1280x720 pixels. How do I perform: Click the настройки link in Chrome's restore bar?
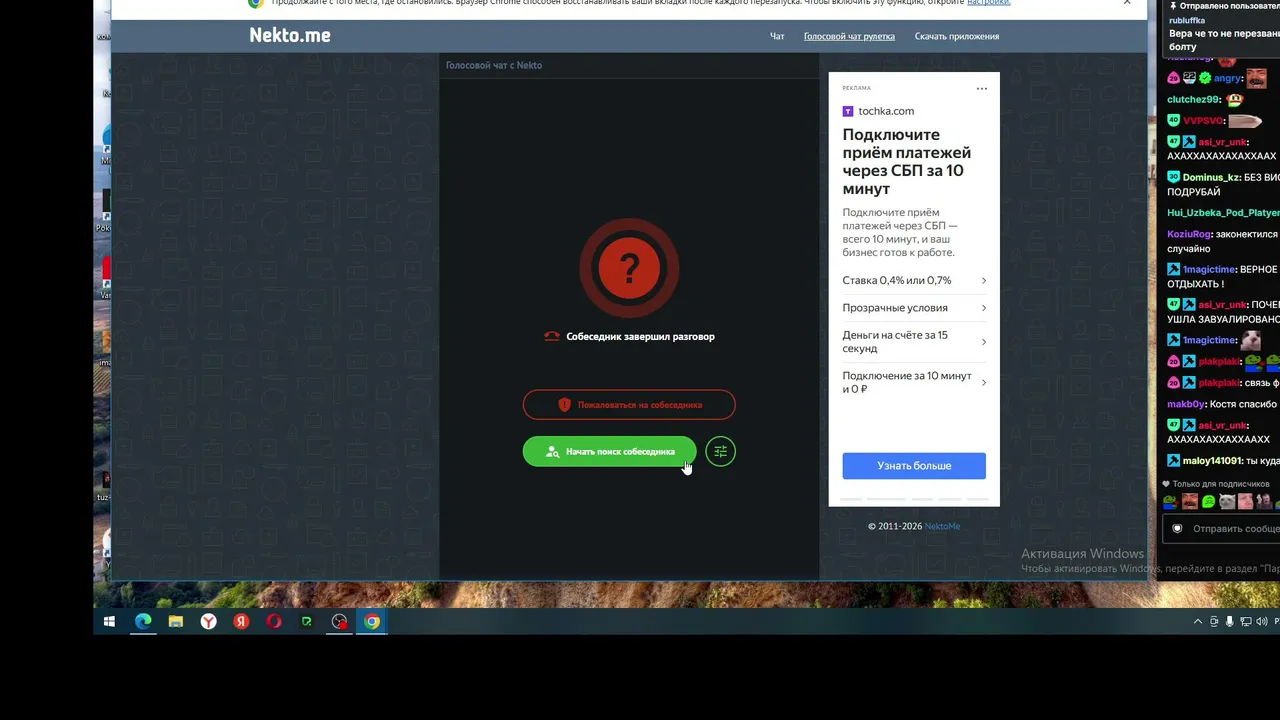click(988, 3)
